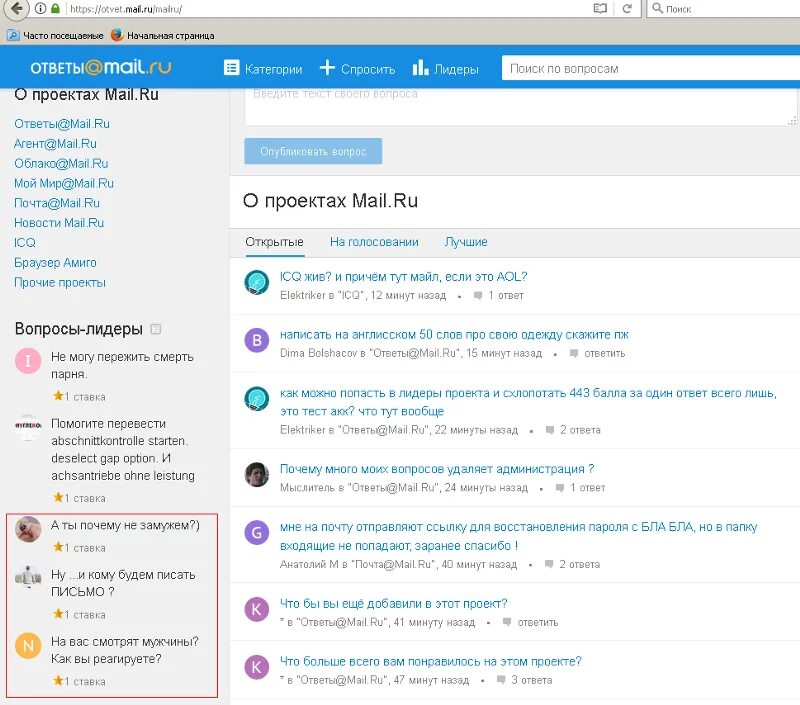Image resolution: width=800 pixels, height=705 pixels.
Task: Open the Облако@Mail.Ru sidebar link
Action: (61, 164)
